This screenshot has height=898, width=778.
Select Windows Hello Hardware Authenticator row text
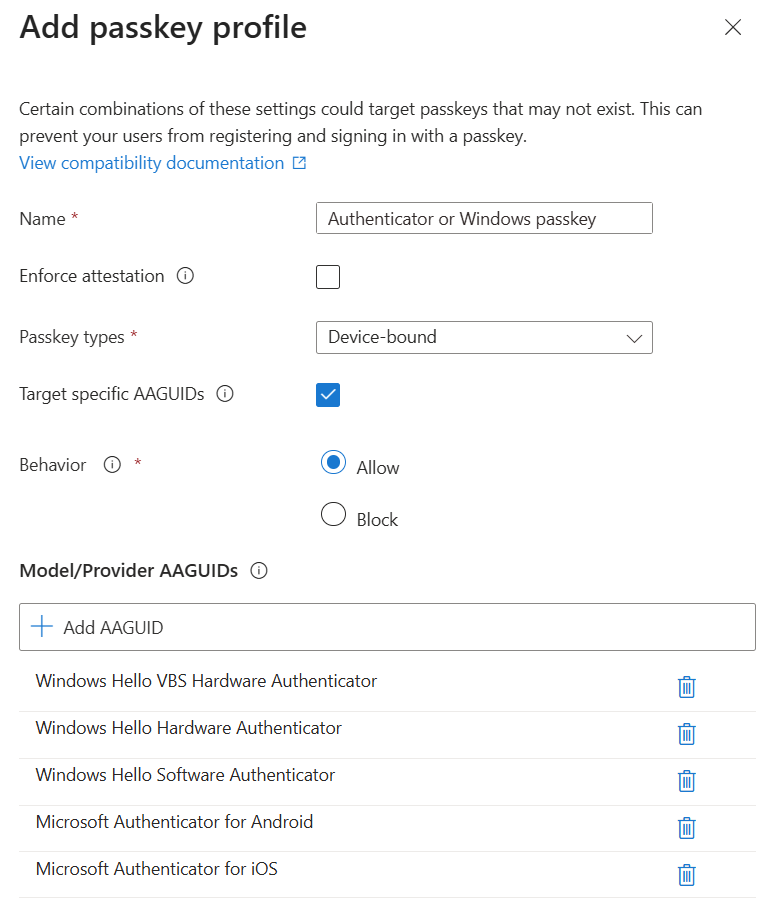(188, 728)
